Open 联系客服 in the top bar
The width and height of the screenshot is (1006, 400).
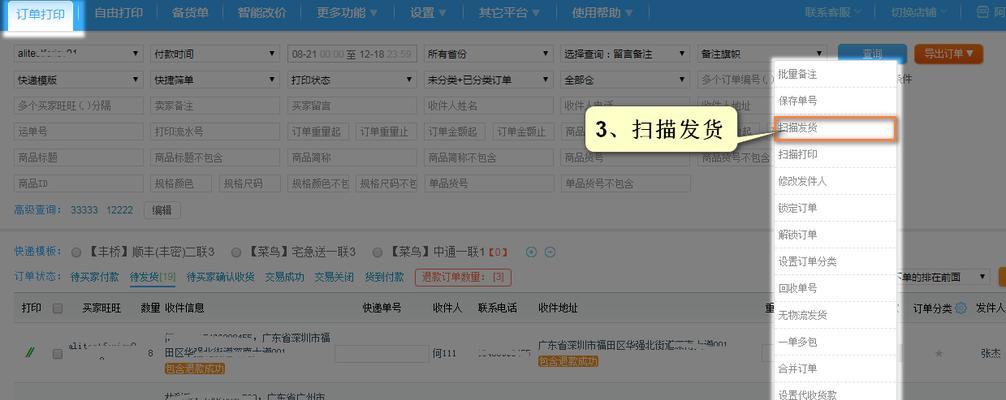833,12
